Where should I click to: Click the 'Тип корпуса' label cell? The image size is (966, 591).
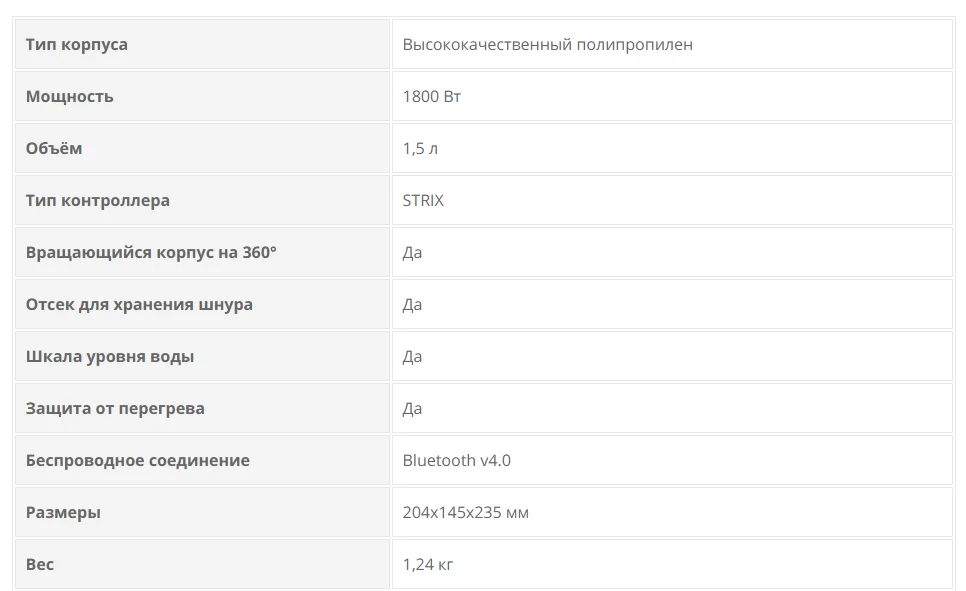click(77, 44)
